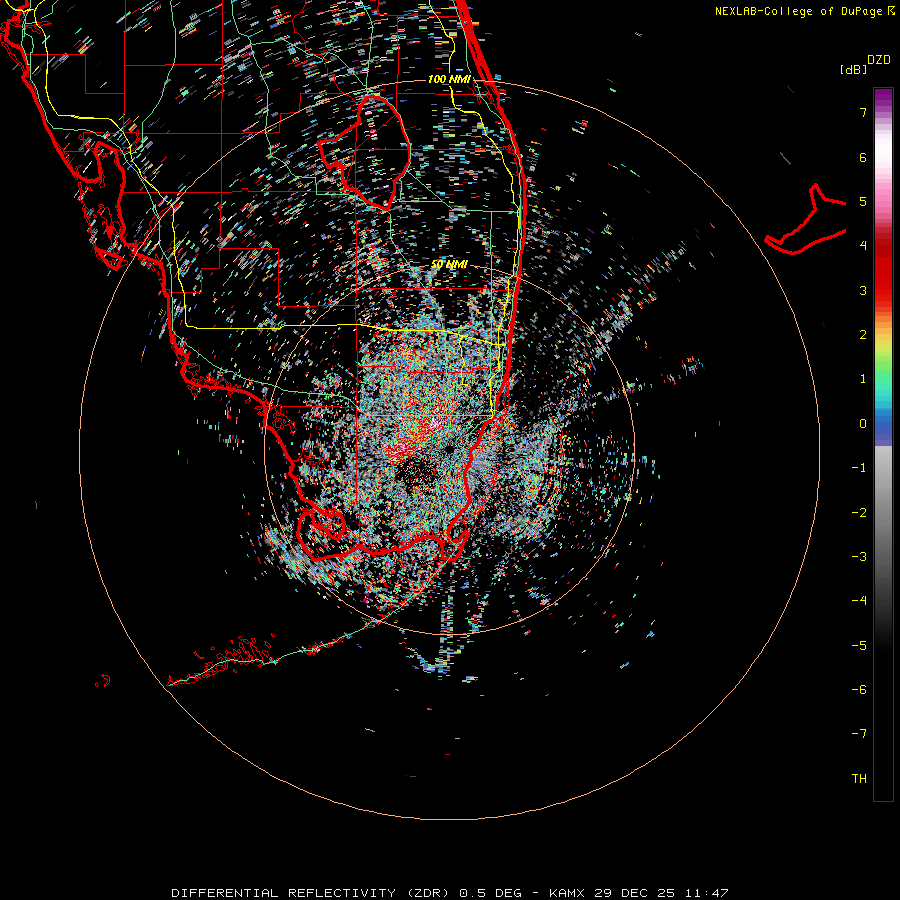Select the positive 4 scale value
The height and width of the screenshot is (900, 900).
(x=863, y=246)
